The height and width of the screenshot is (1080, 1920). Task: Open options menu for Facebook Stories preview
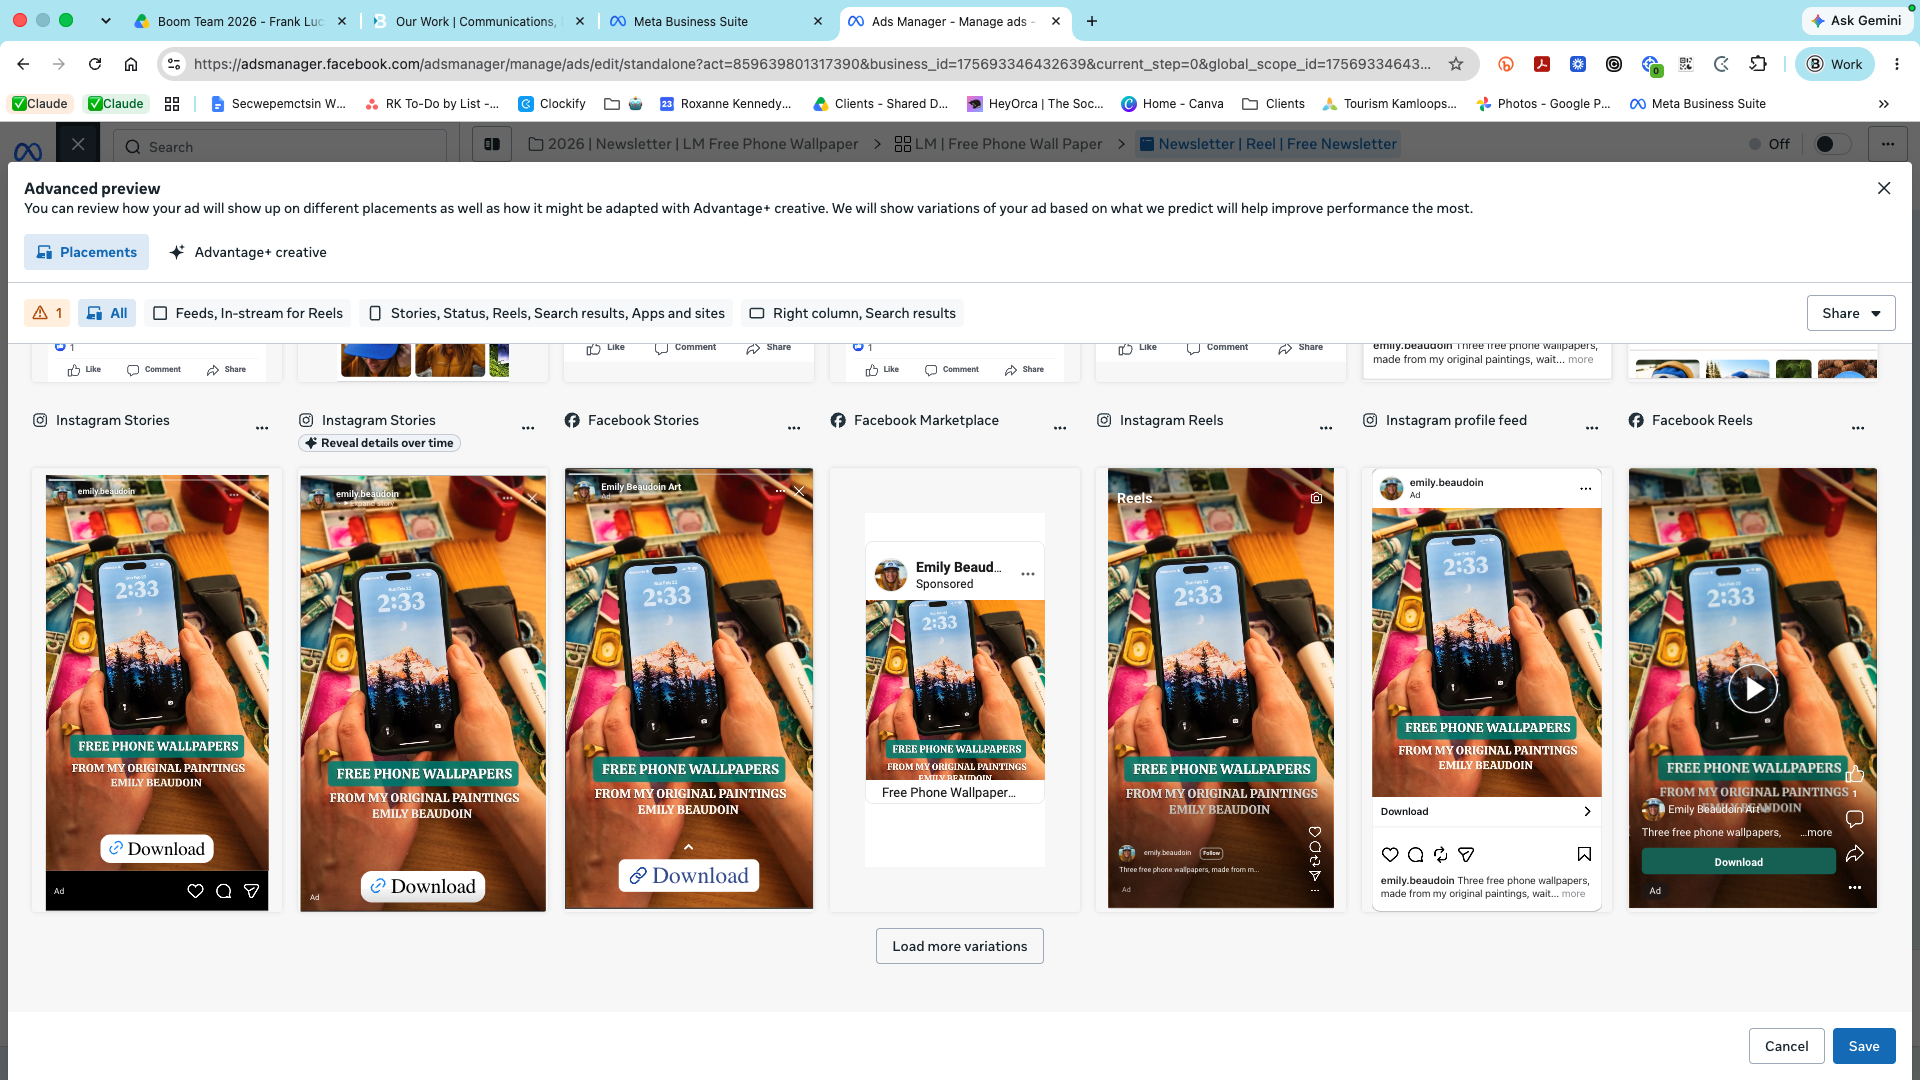pos(794,428)
